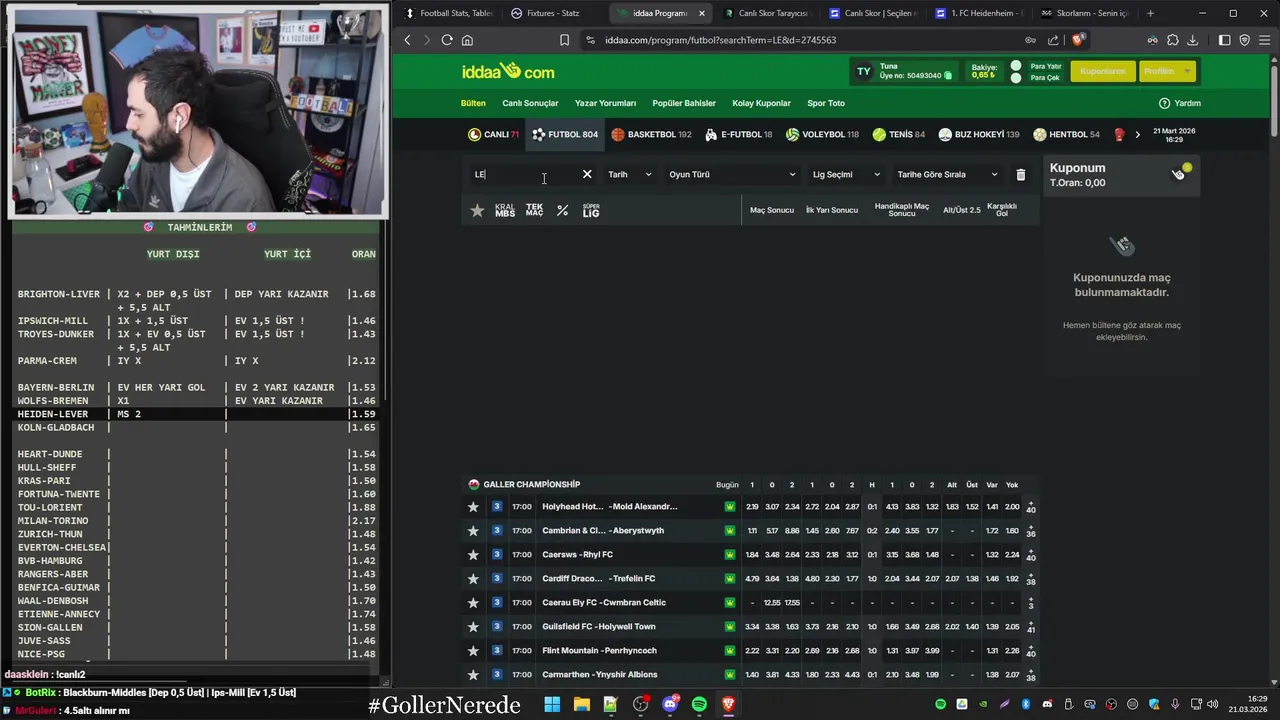Open the Carmarthen - Ynyshir Albions match
The height and width of the screenshot is (720, 1280).
(600, 675)
